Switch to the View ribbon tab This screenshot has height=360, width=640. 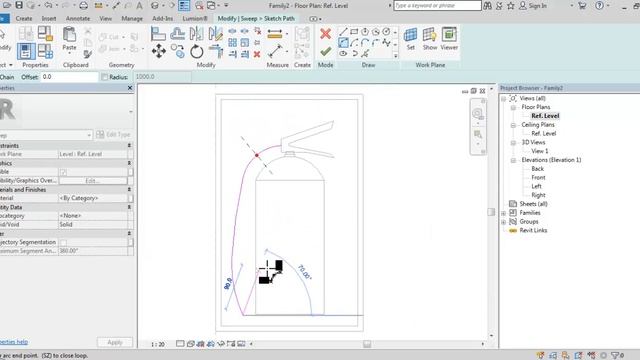point(105,18)
